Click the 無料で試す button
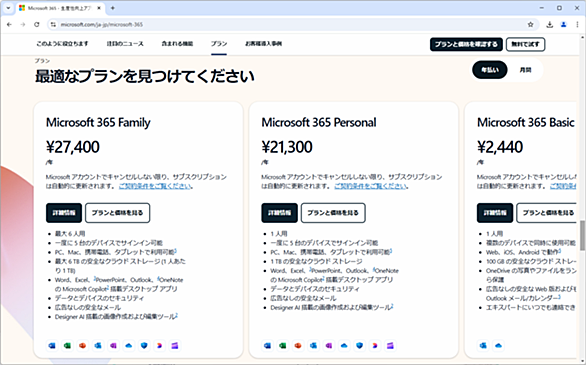Viewport: 586px width, 365px height. pos(525,44)
